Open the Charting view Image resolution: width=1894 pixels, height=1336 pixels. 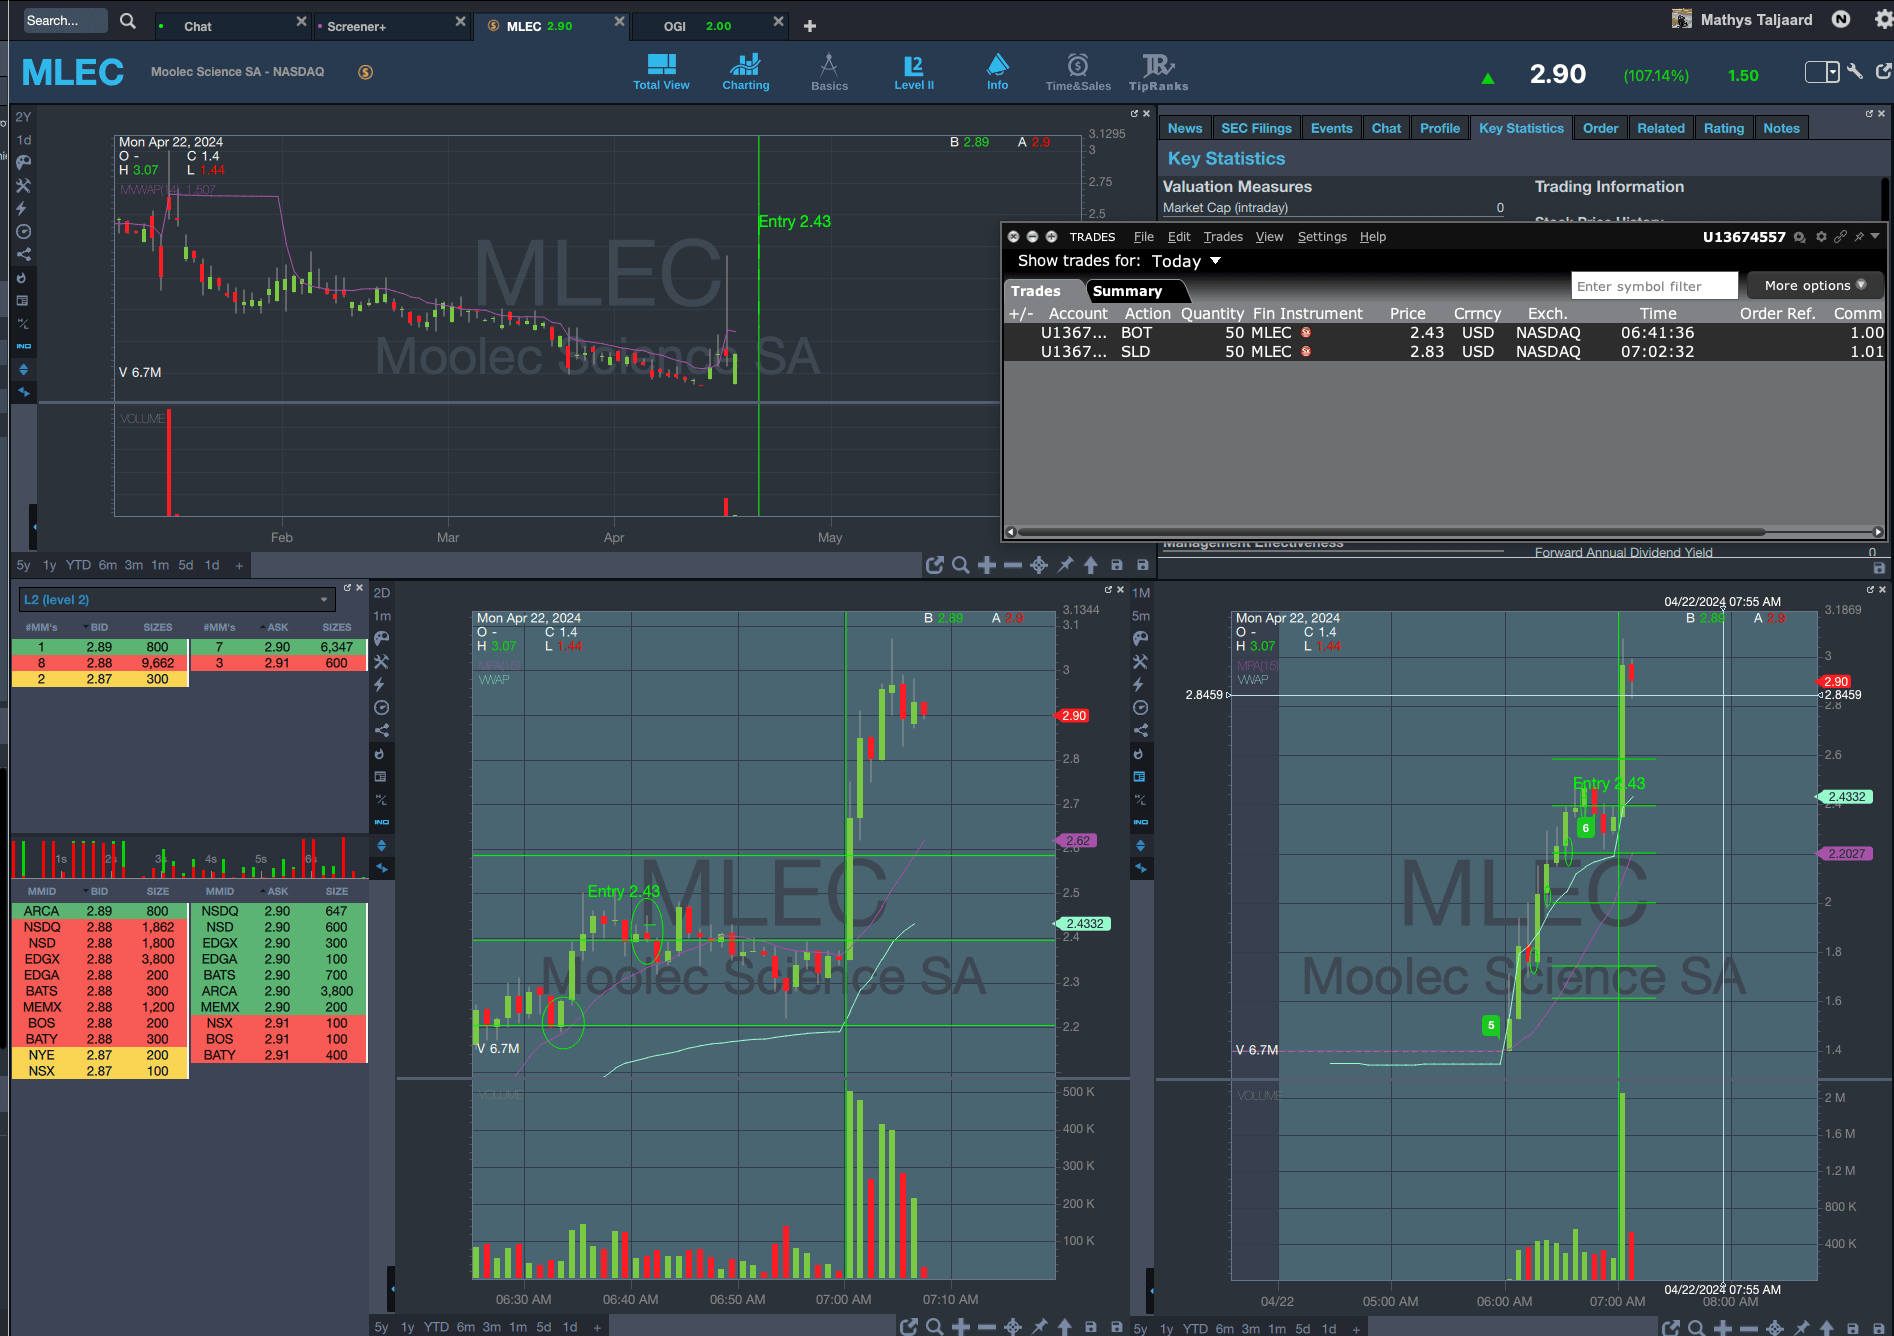(745, 72)
